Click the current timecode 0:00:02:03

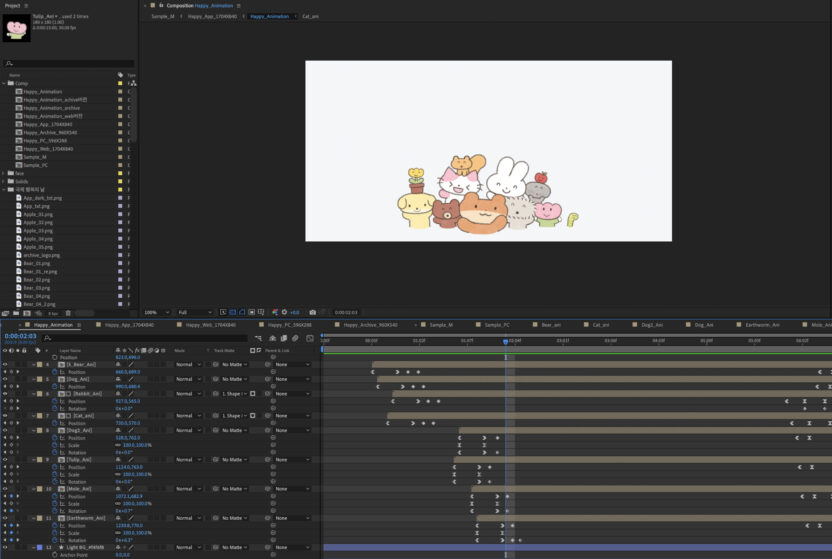(21, 336)
